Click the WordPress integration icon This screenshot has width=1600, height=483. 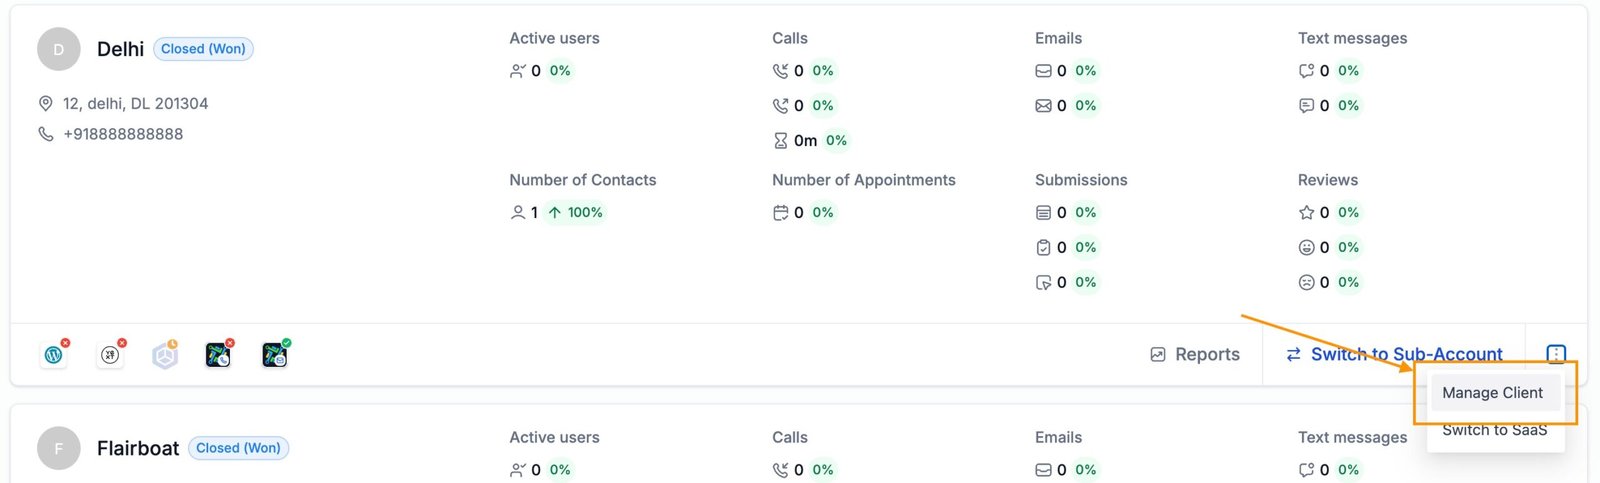54,355
